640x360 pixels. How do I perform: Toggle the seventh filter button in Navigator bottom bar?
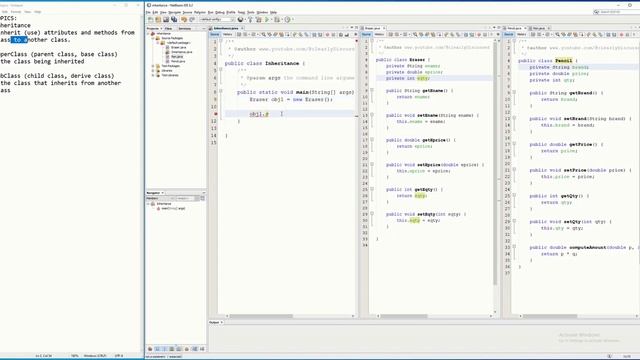(x=195, y=349)
